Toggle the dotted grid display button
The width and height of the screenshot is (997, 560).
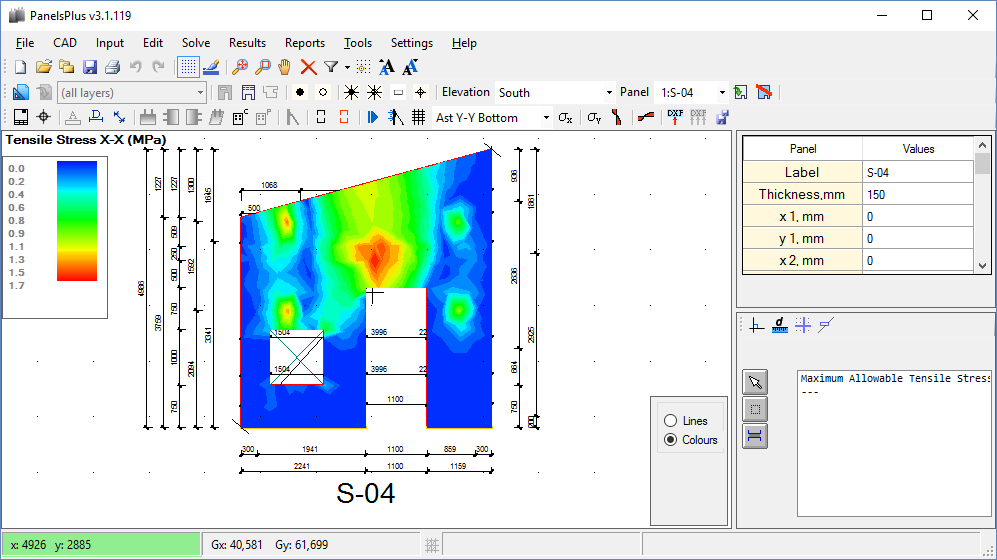pyautogui.click(x=187, y=67)
